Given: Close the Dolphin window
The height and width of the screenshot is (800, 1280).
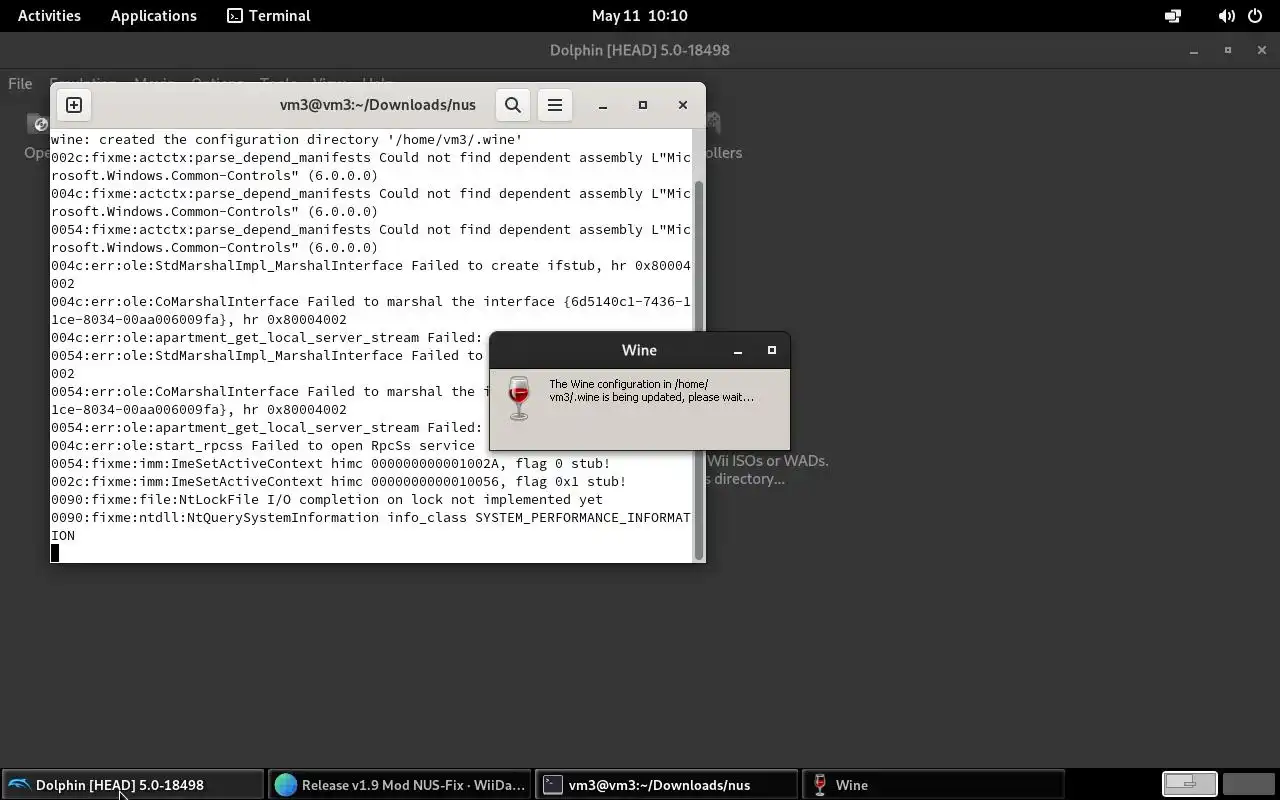Looking at the screenshot, I should (x=1262, y=50).
